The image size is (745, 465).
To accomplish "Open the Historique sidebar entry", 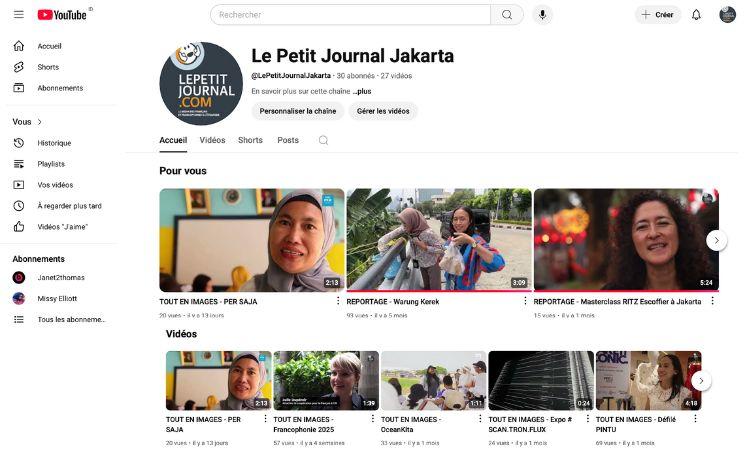I will pos(54,143).
